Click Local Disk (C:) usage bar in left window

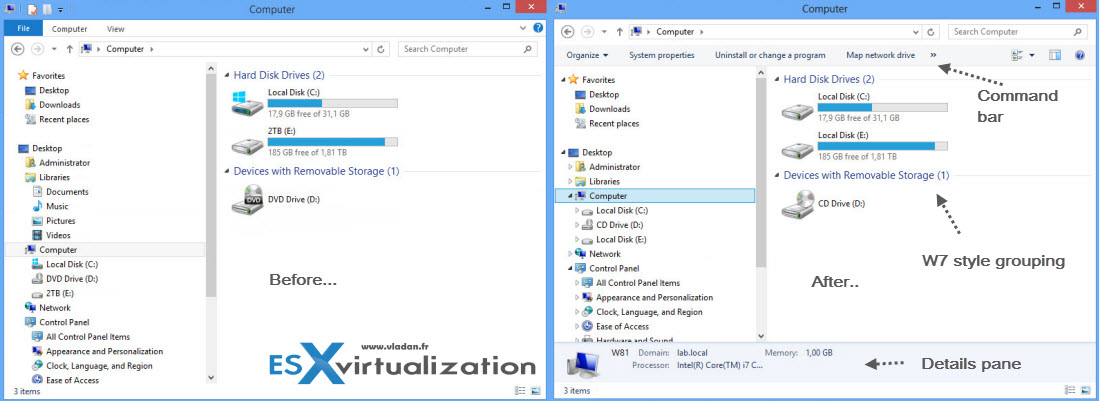pyautogui.click(x=333, y=103)
